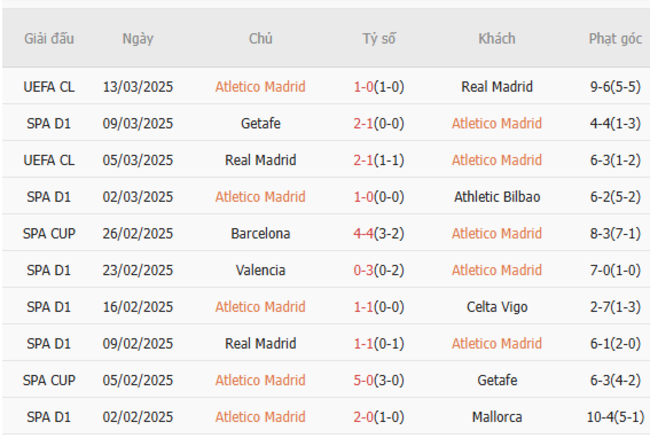Click the 7-0(1-0) corner kicks value
This screenshot has width=650, height=438.
point(616,270)
